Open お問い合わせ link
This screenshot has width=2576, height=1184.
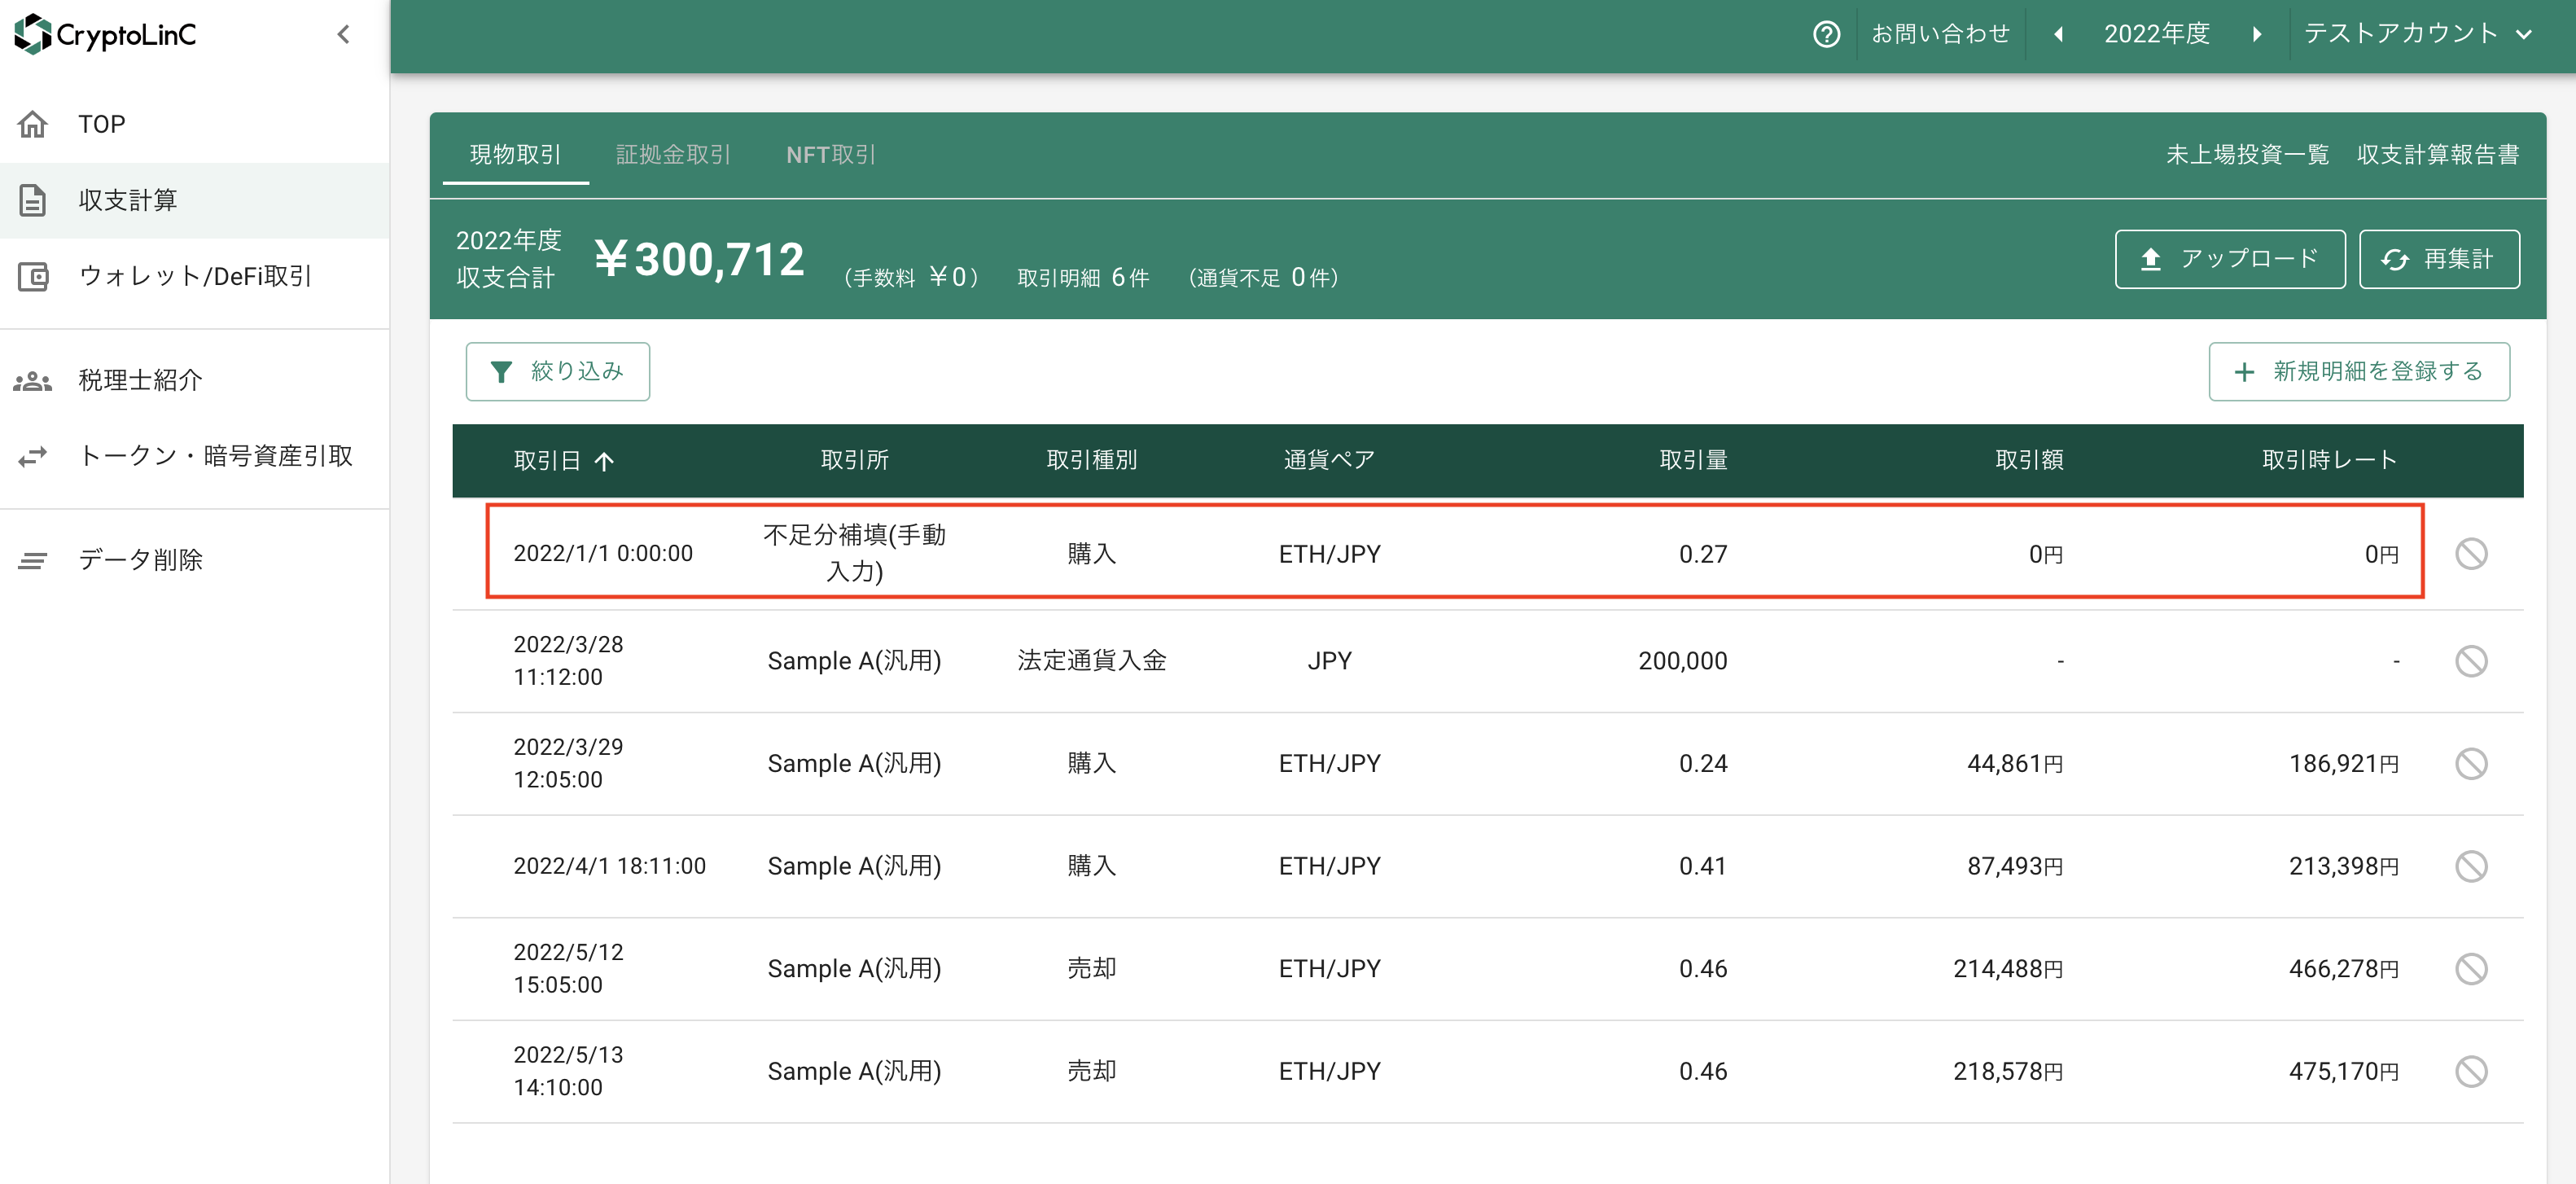point(1940,34)
